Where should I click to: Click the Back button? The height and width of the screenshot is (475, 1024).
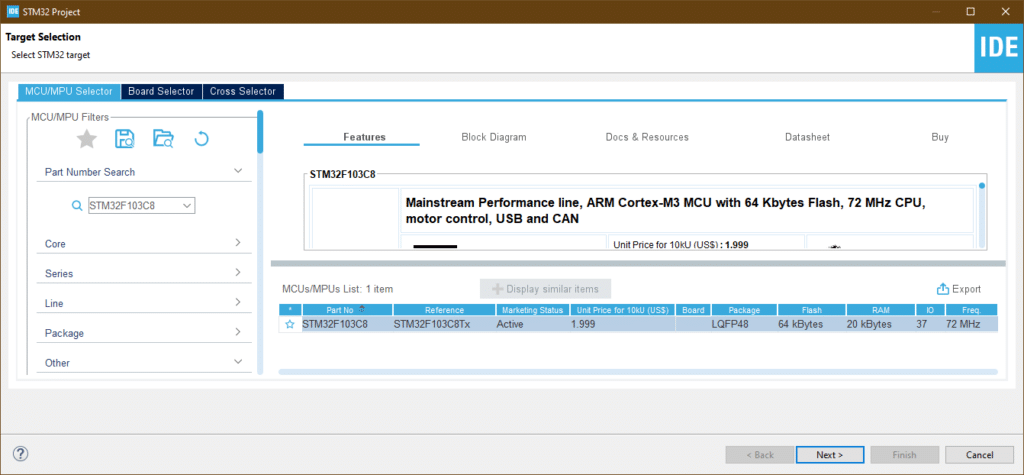tap(758, 454)
